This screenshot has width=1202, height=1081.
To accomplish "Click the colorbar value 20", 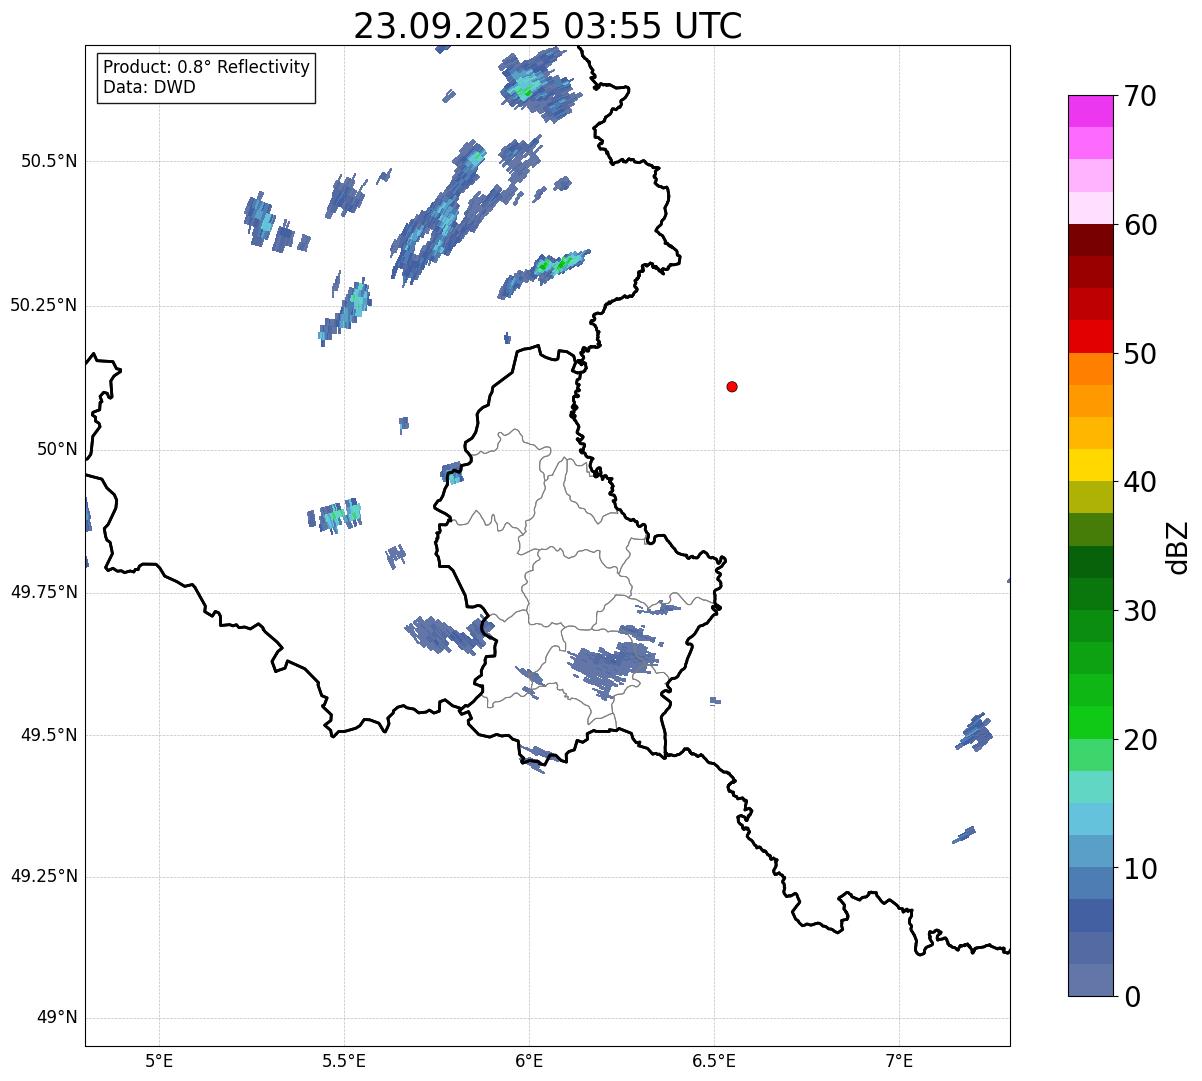I will point(1140,740).
